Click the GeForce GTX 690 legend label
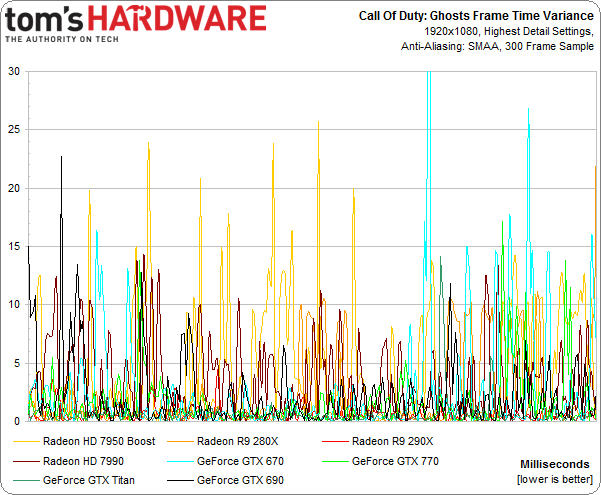601x495 pixels. tap(240, 480)
